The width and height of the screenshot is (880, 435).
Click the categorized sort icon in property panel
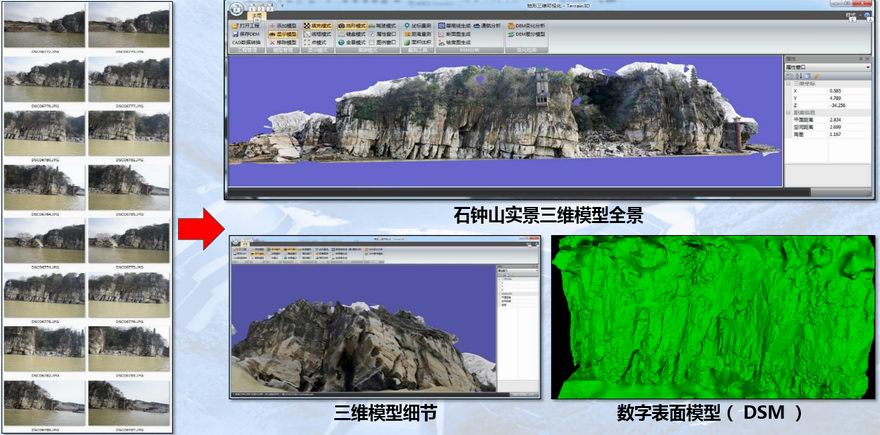(x=789, y=76)
